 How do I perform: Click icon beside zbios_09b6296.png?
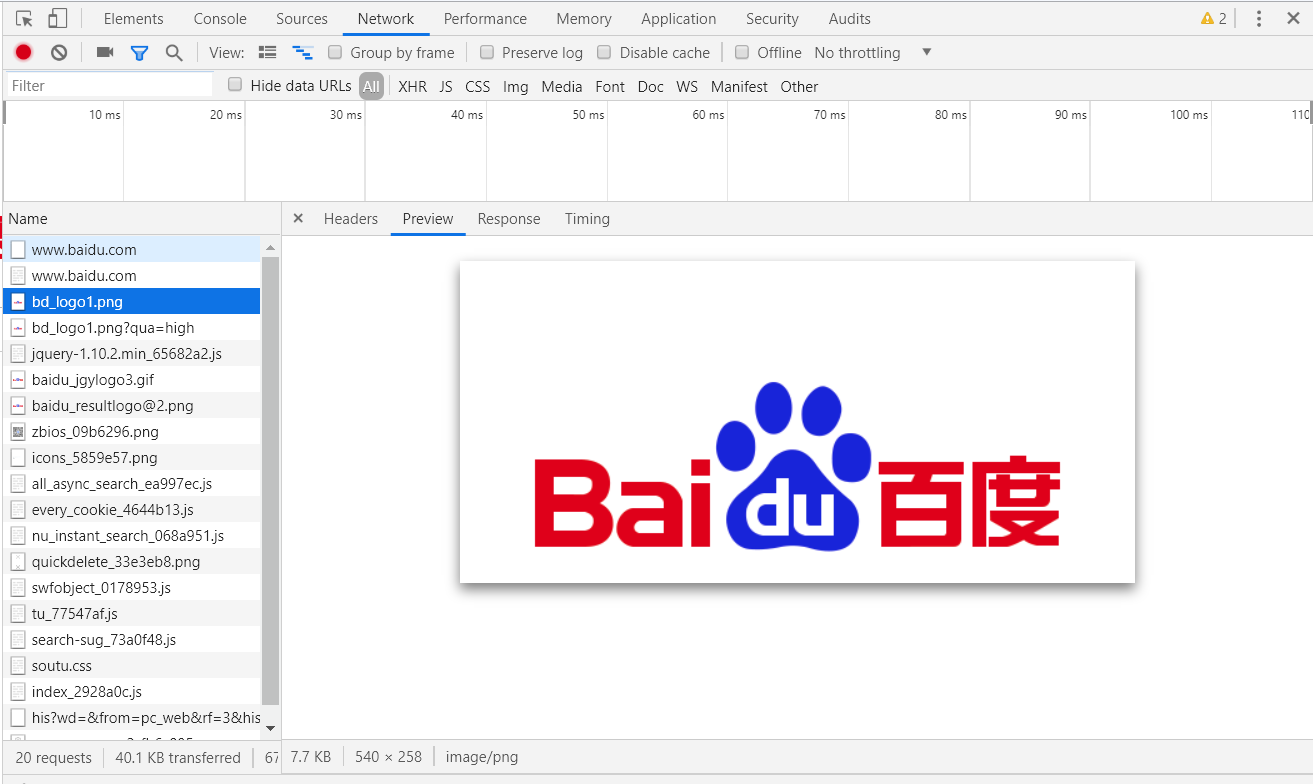18,431
